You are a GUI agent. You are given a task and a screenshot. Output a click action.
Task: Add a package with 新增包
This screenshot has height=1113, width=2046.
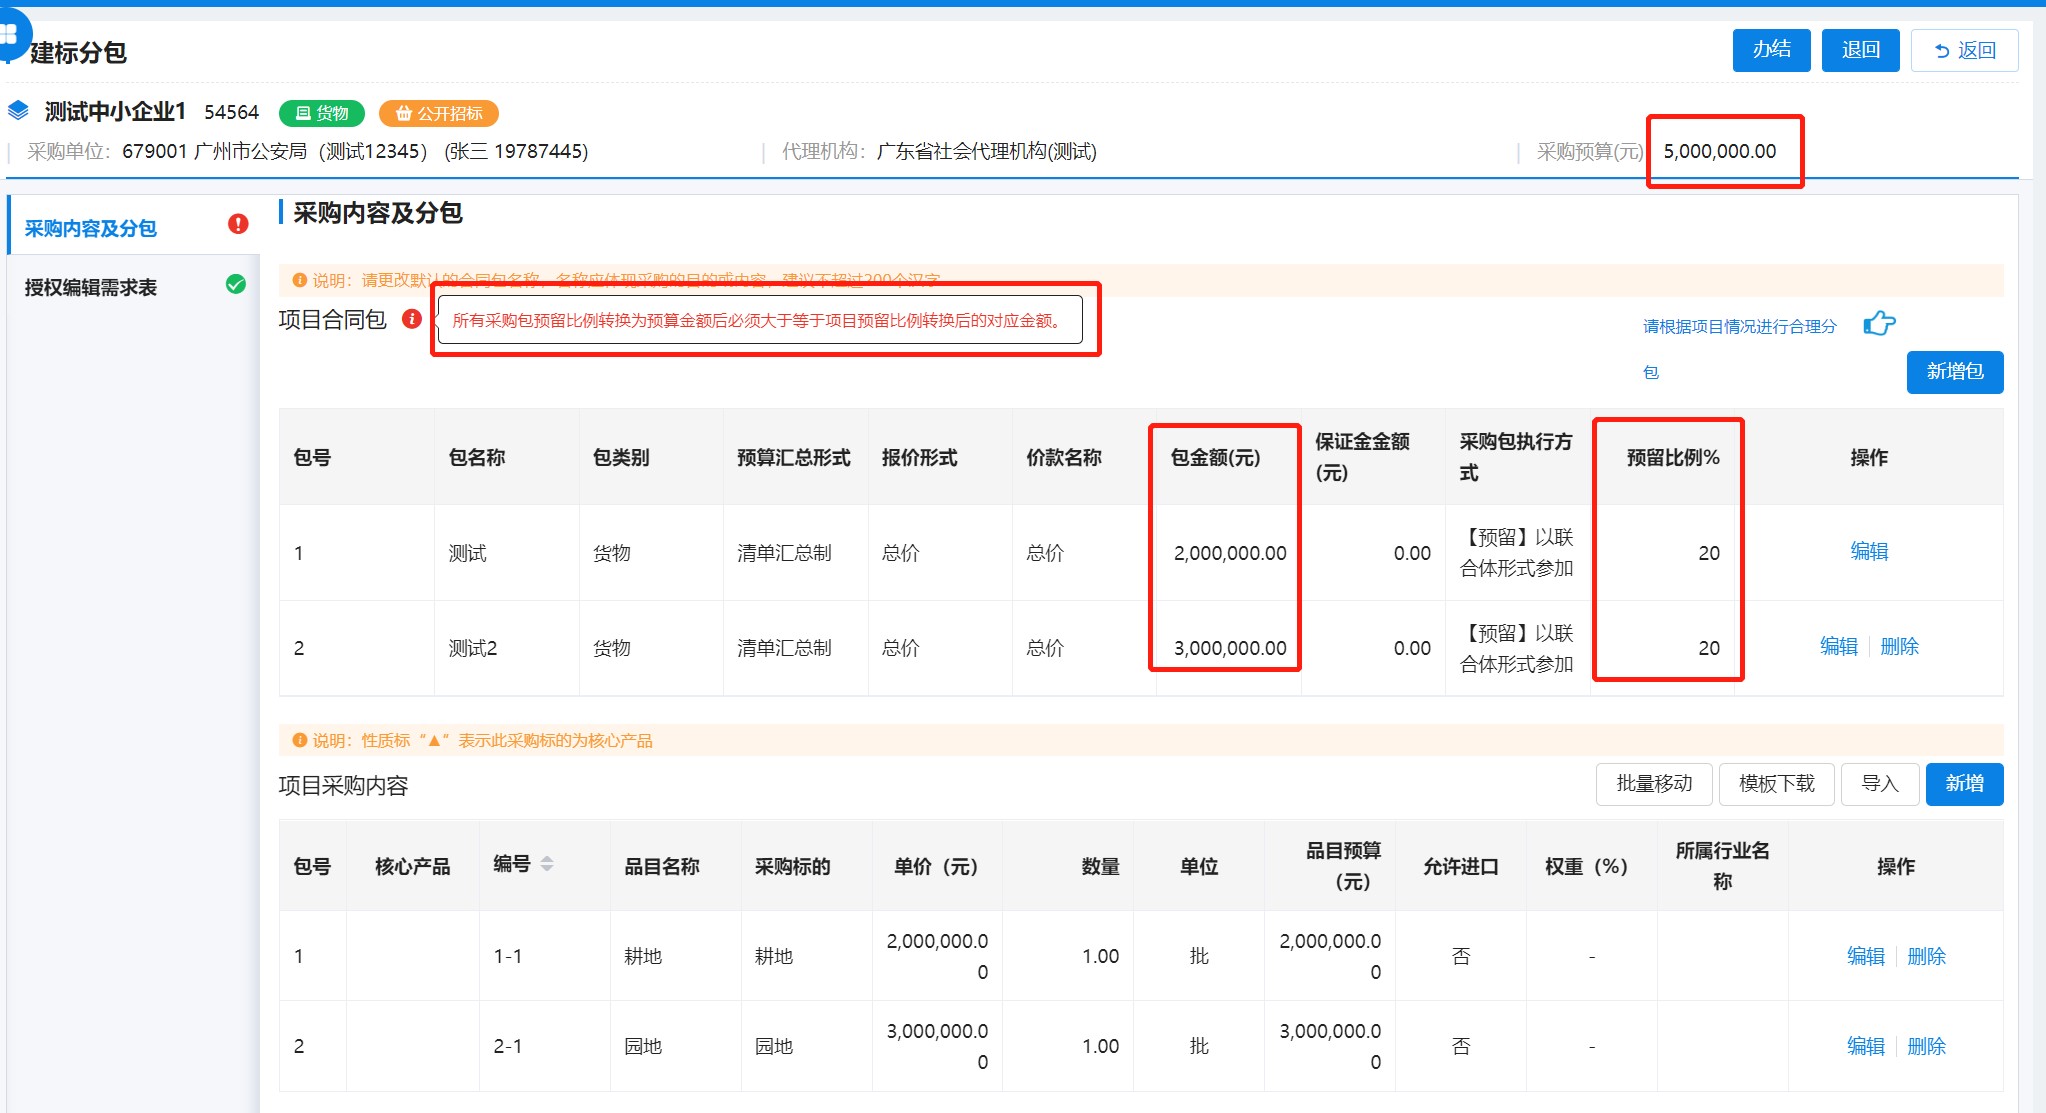1954,371
